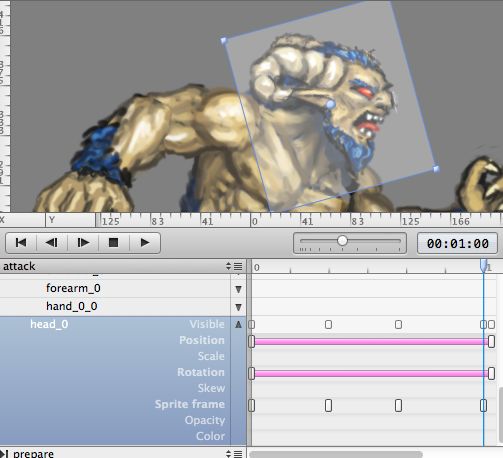
Task: Select the third Visible keyframe
Action: click(x=398, y=324)
